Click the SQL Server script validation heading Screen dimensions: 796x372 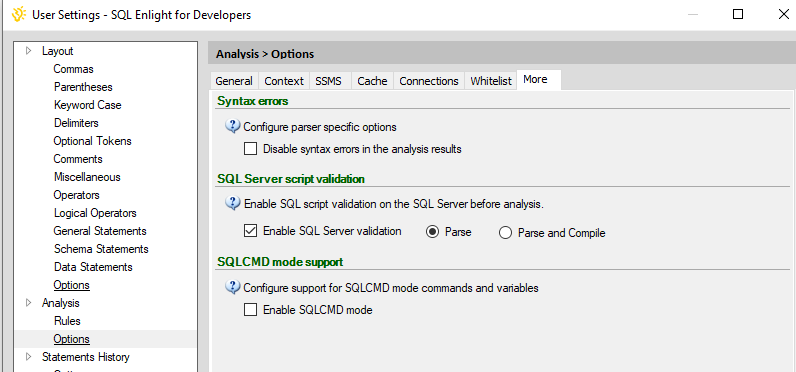[291, 179]
